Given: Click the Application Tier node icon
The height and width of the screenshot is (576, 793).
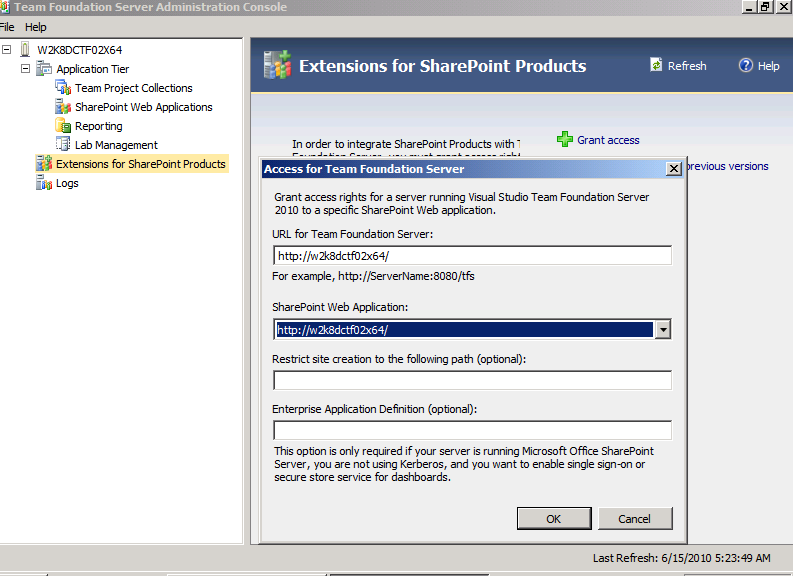Looking at the screenshot, I should (44, 69).
